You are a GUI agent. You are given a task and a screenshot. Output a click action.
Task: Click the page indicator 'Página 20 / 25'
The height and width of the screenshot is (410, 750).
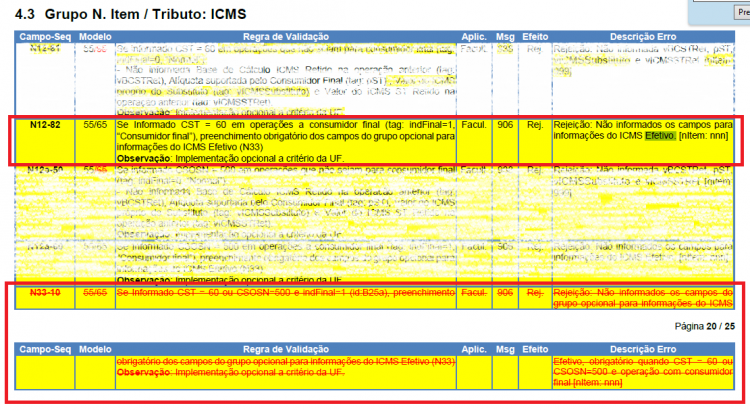(705, 326)
